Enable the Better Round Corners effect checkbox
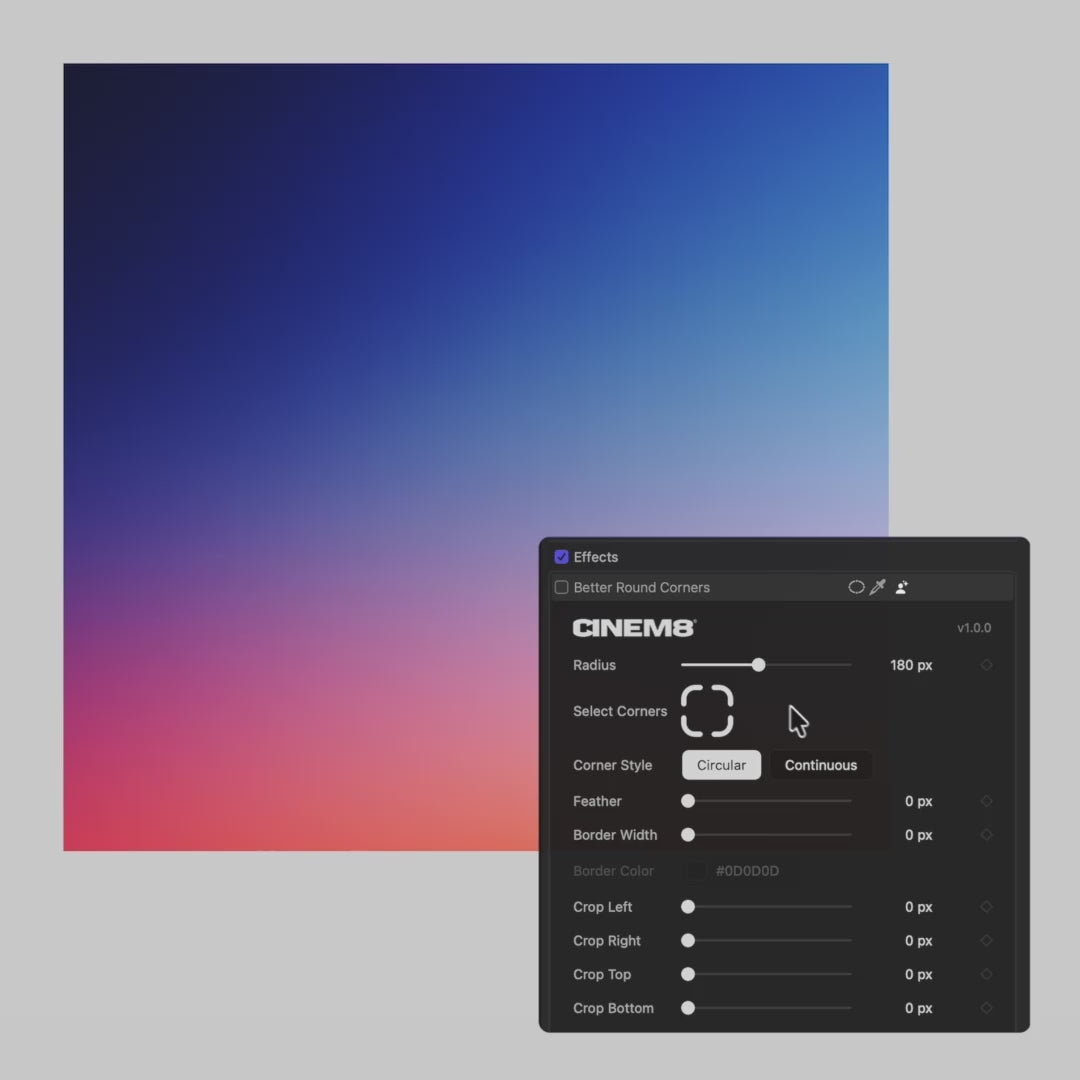 click(561, 587)
